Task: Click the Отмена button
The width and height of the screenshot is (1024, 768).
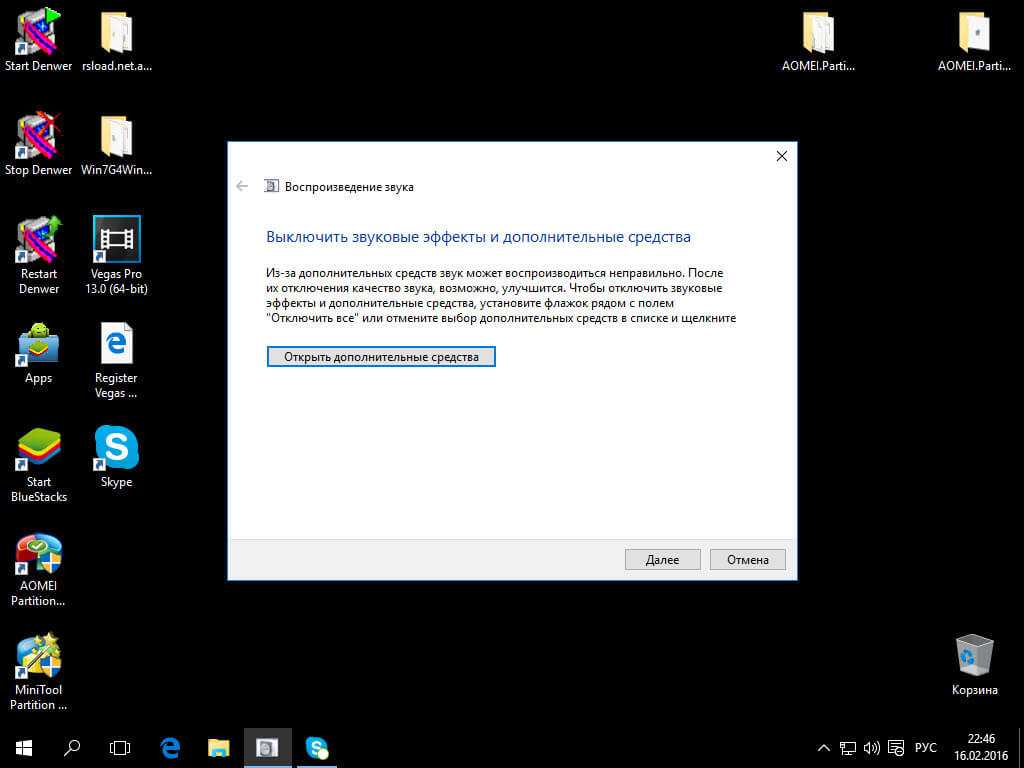Action: 747,560
